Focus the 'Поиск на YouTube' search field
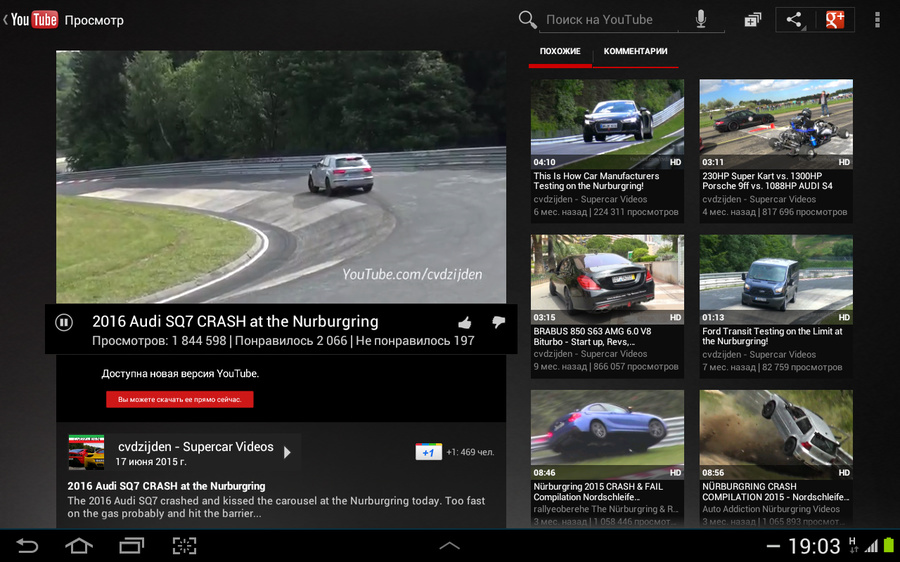The width and height of the screenshot is (900, 562). [x=610, y=20]
